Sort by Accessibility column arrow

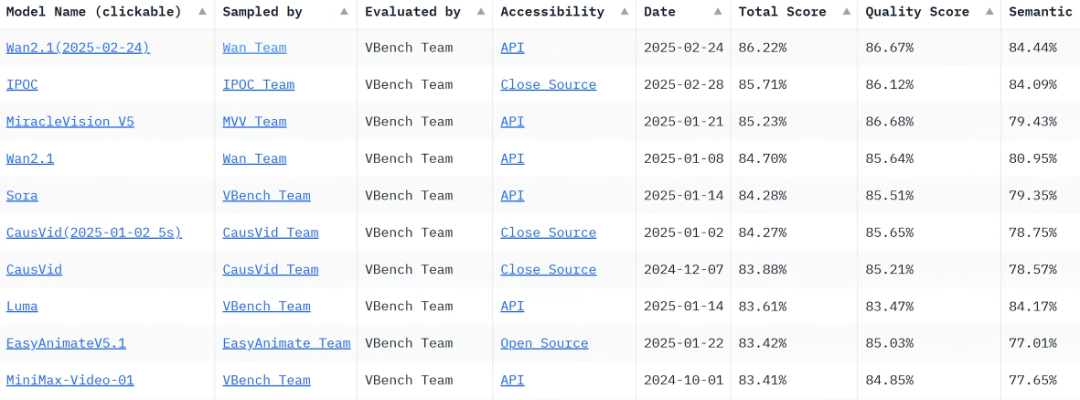coord(623,12)
